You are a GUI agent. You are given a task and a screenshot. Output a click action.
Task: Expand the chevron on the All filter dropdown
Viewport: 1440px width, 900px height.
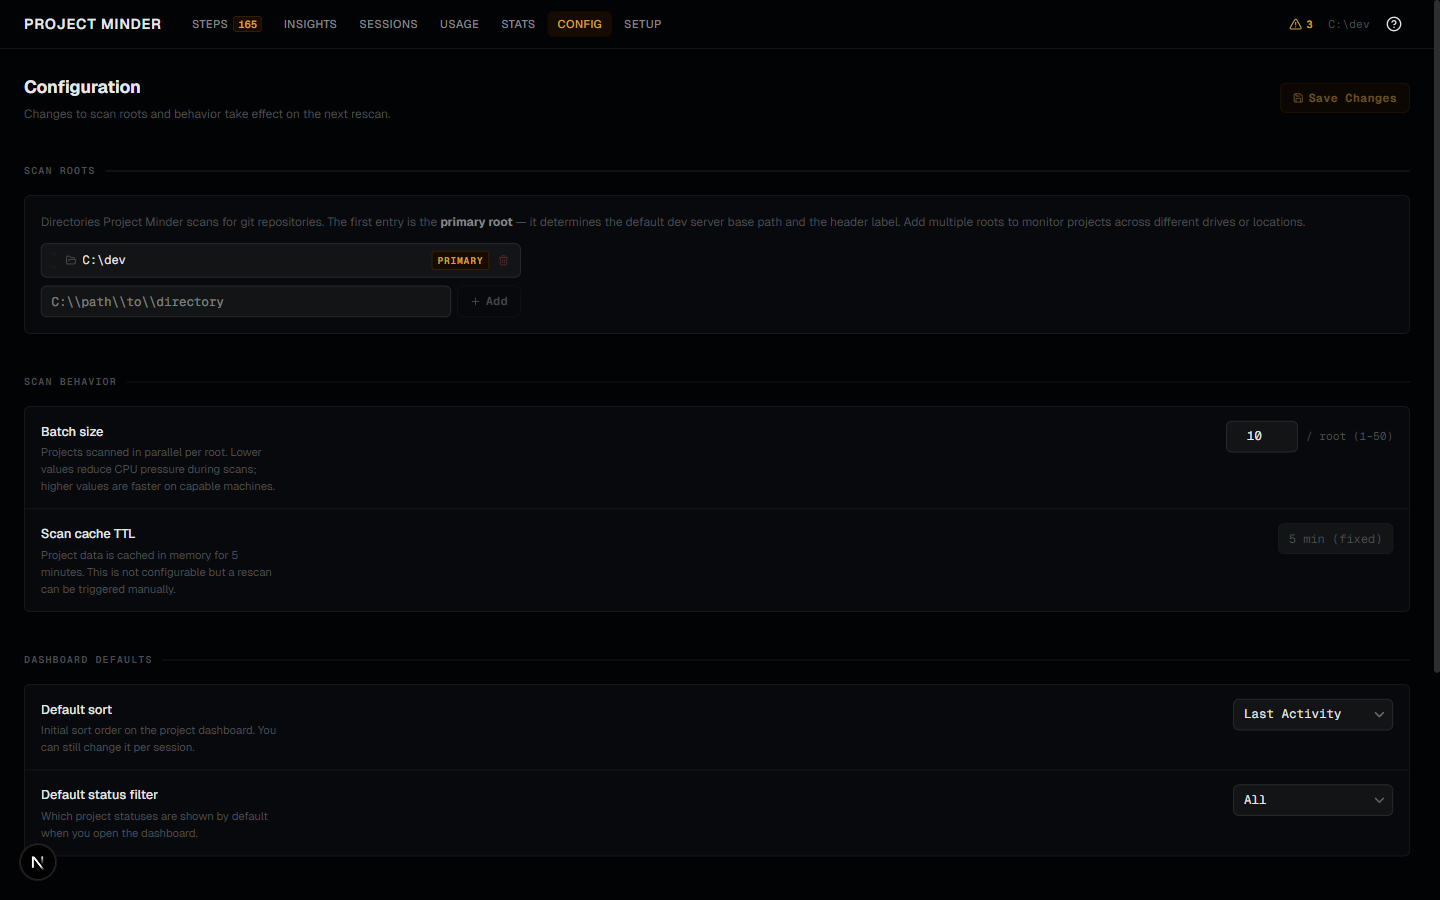pyautogui.click(x=1379, y=800)
